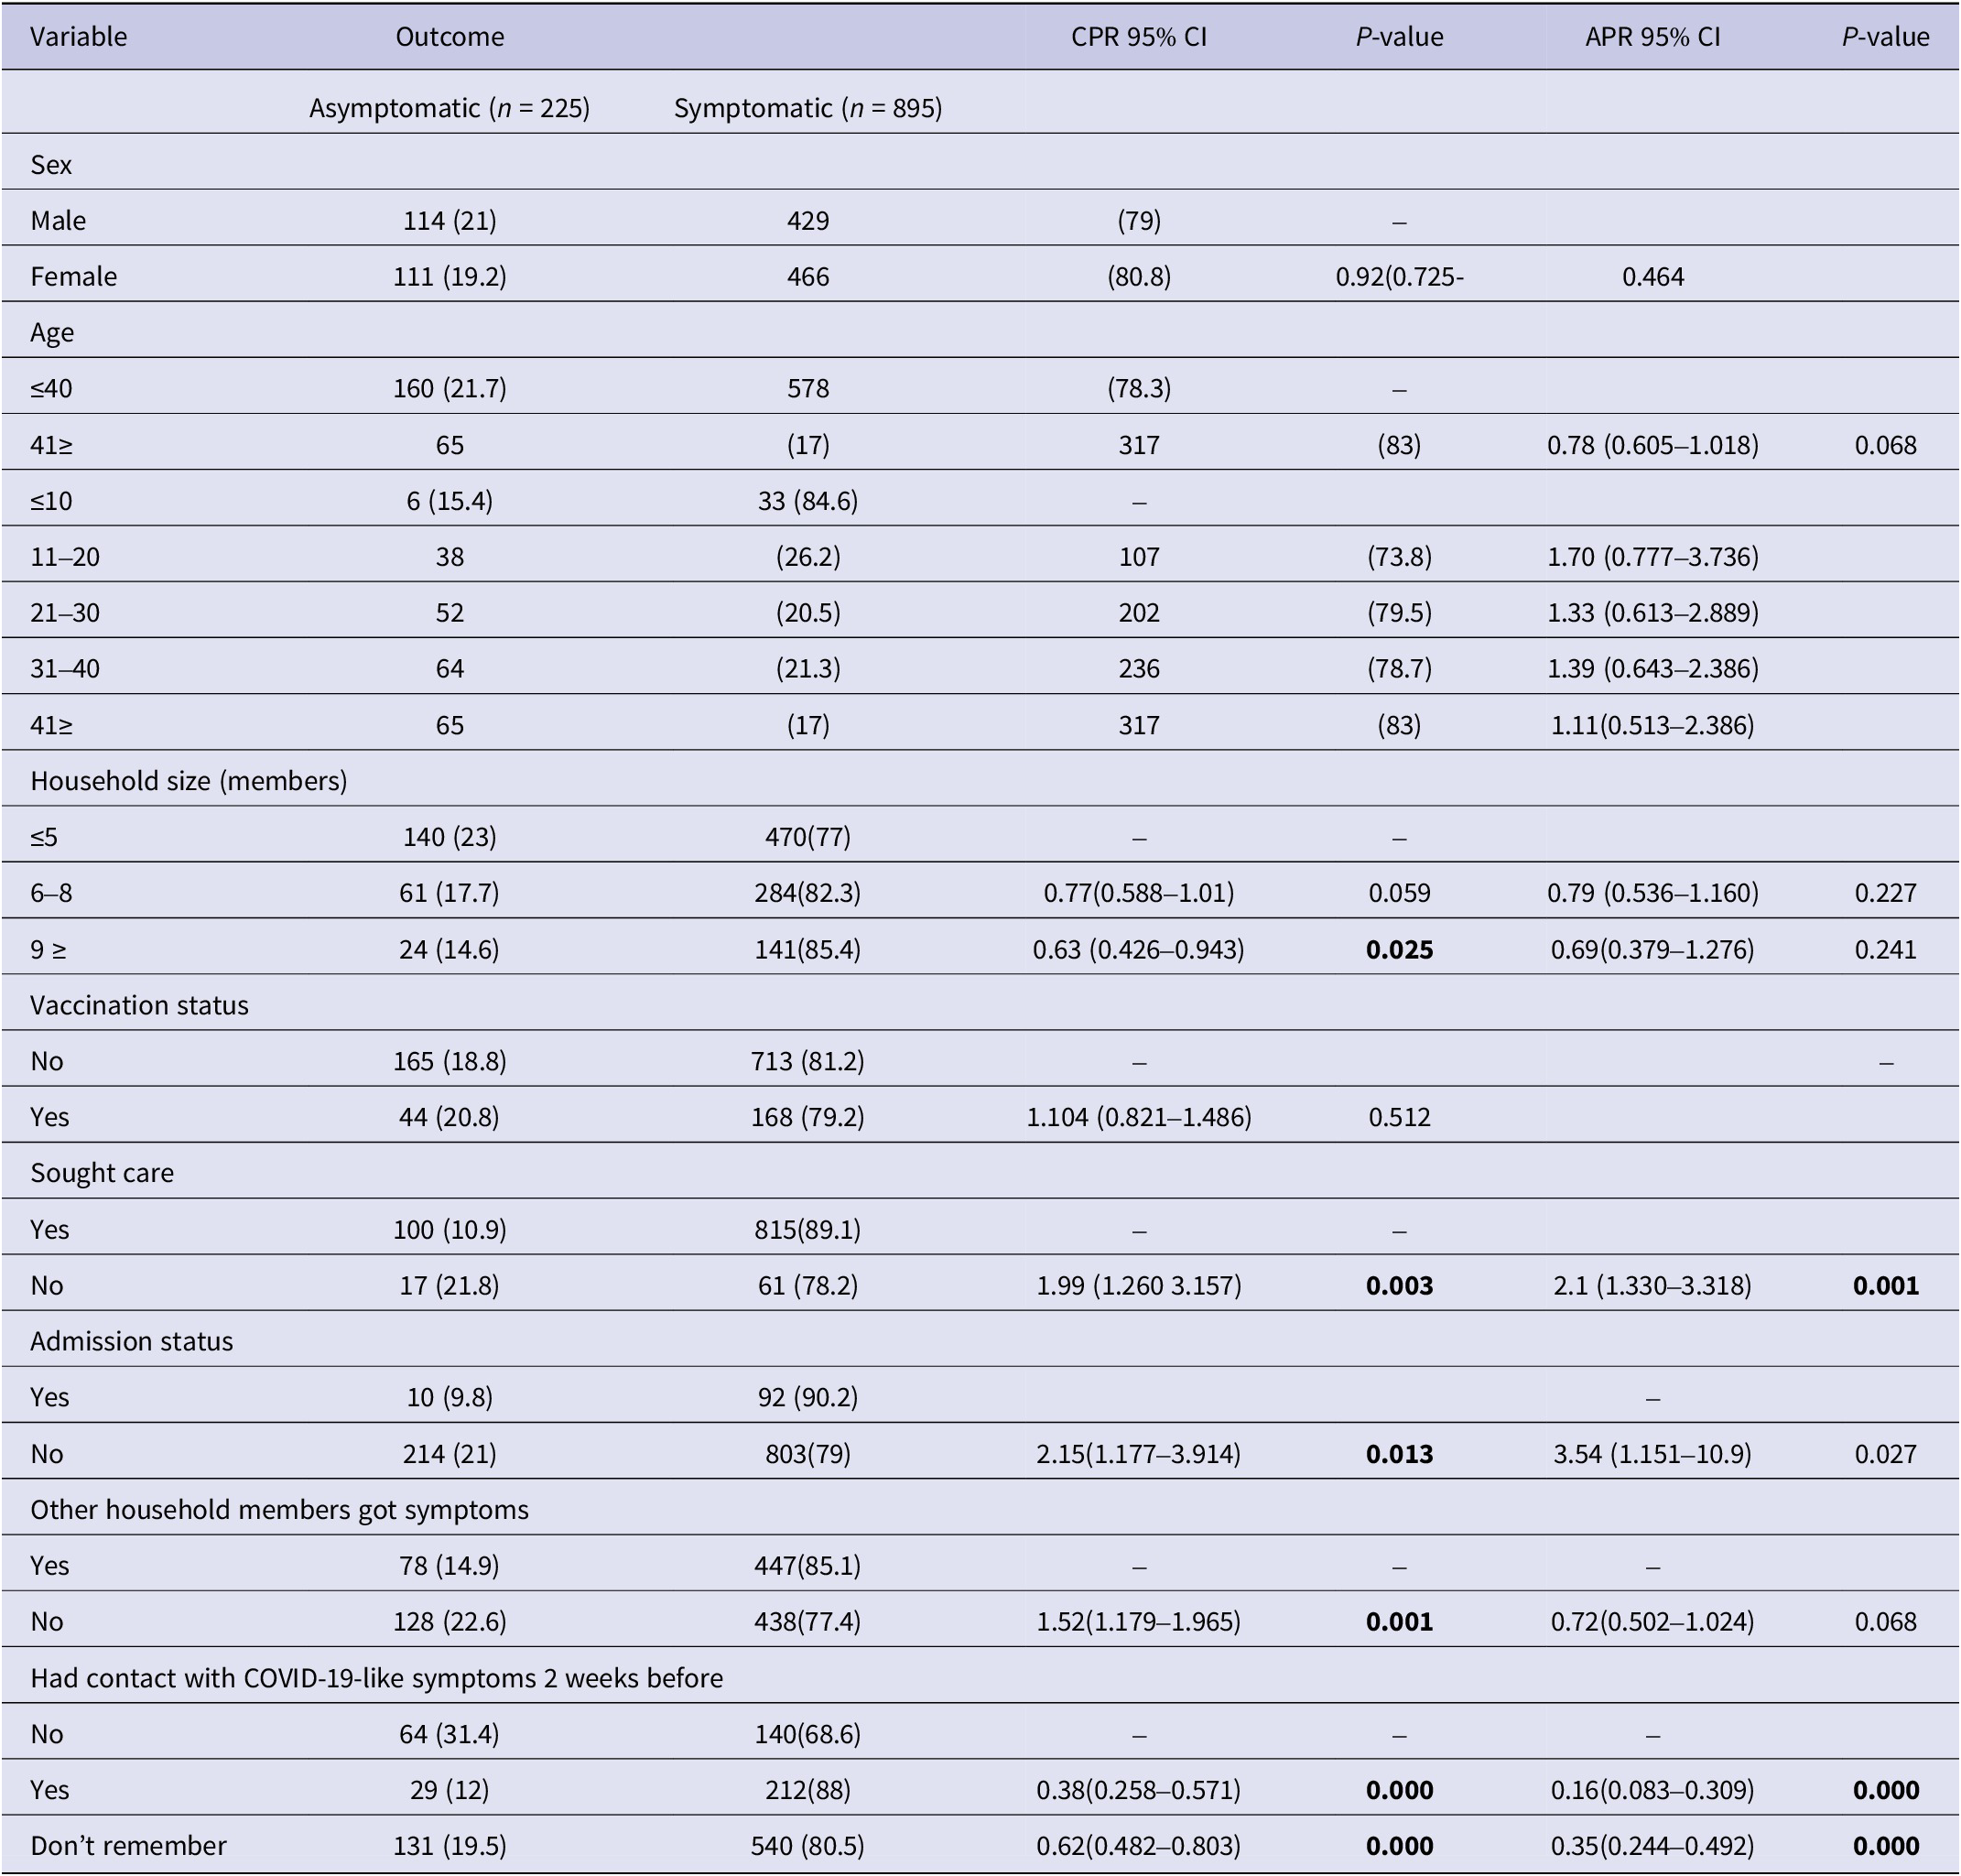
Task: Select Household size (members) label
Action: (x=189, y=781)
